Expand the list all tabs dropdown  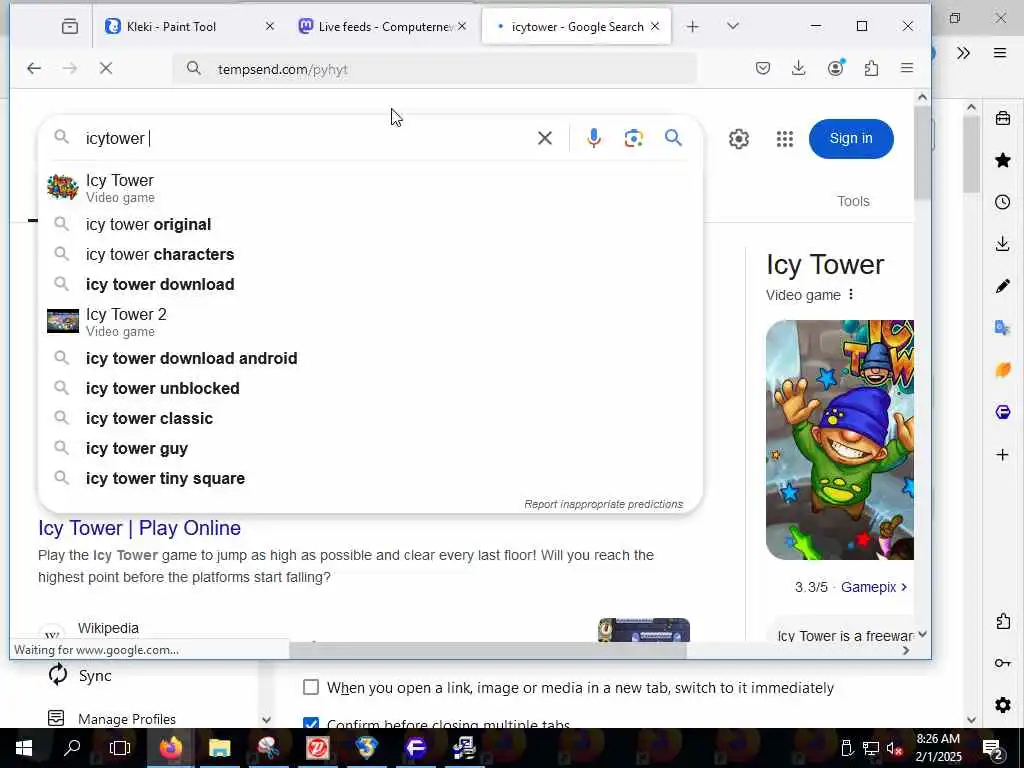coord(733,26)
